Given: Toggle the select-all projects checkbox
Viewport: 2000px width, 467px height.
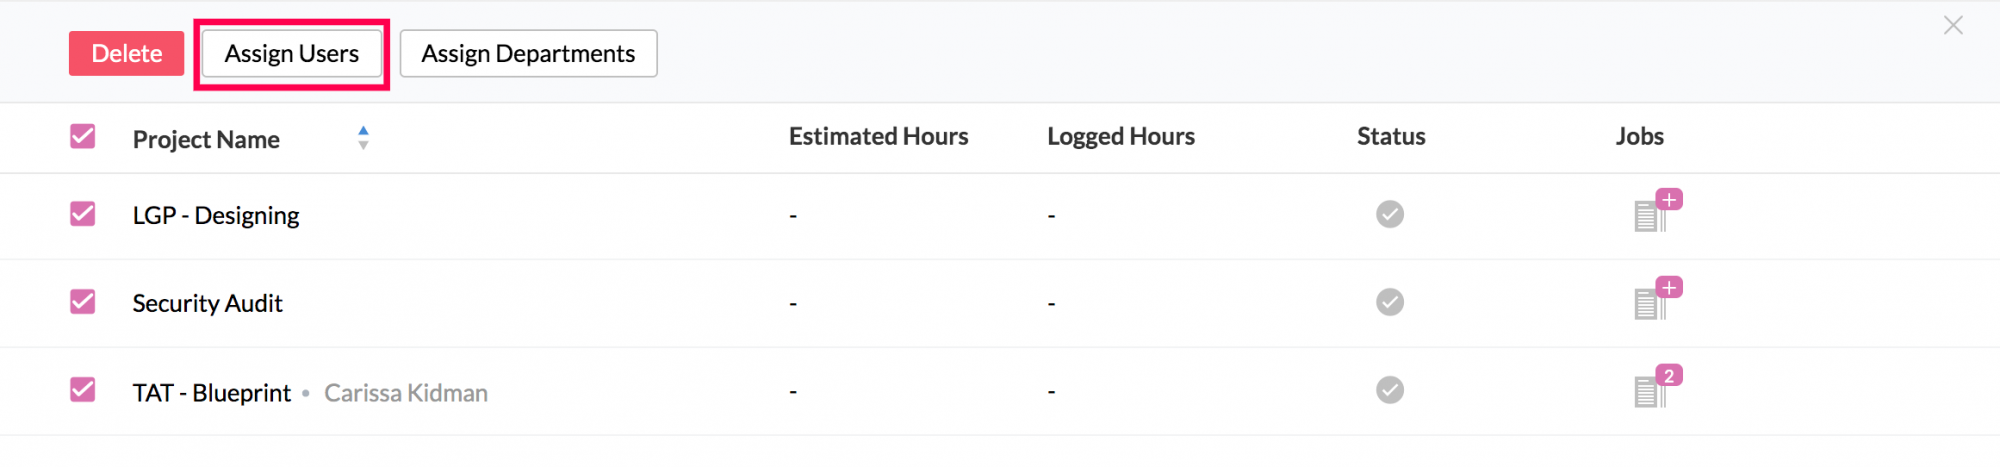Looking at the screenshot, I should pyautogui.click(x=83, y=136).
